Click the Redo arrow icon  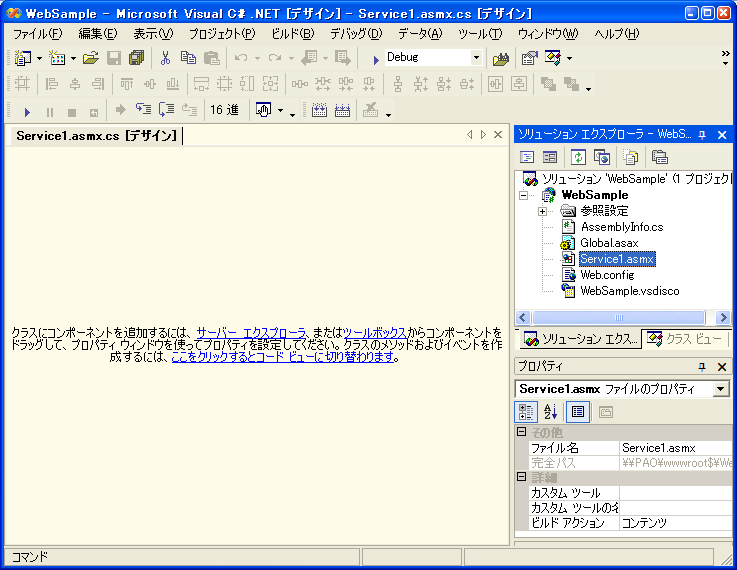(x=275, y=58)
